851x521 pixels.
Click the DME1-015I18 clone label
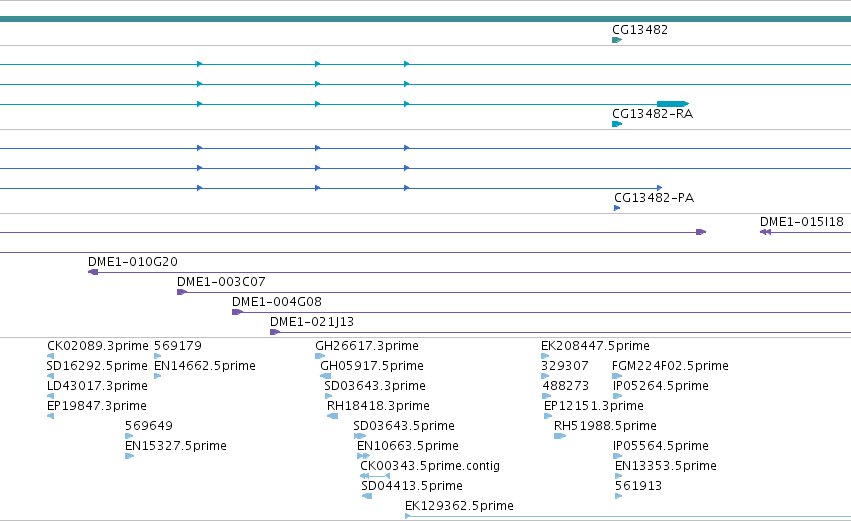pos(802,222)
